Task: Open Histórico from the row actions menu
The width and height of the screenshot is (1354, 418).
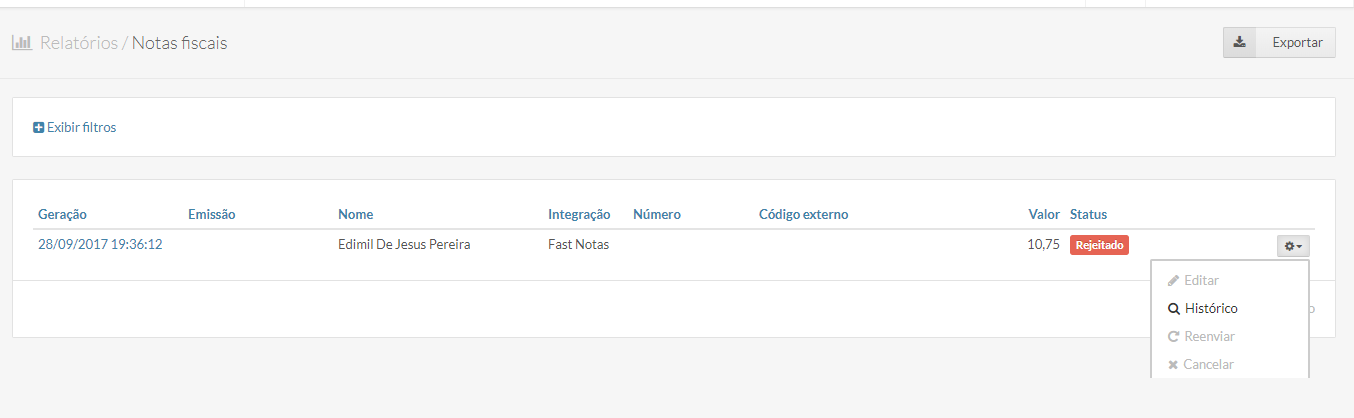Action: pyautogui.click(x=1211, y=309)
